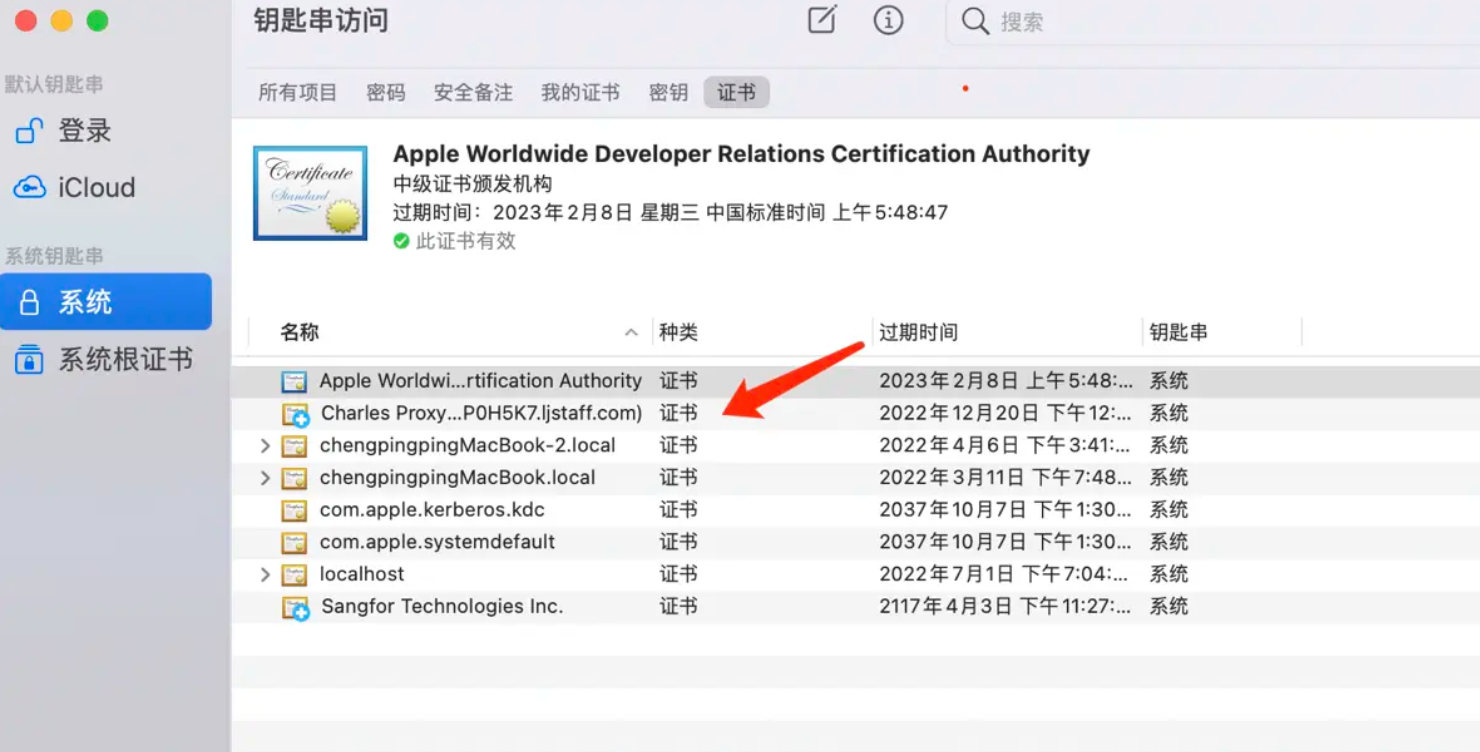This screenshot has height=752, width=1480.
Task: Select the com.apple.kerberos.kdc entry
Action: (432, 509)
